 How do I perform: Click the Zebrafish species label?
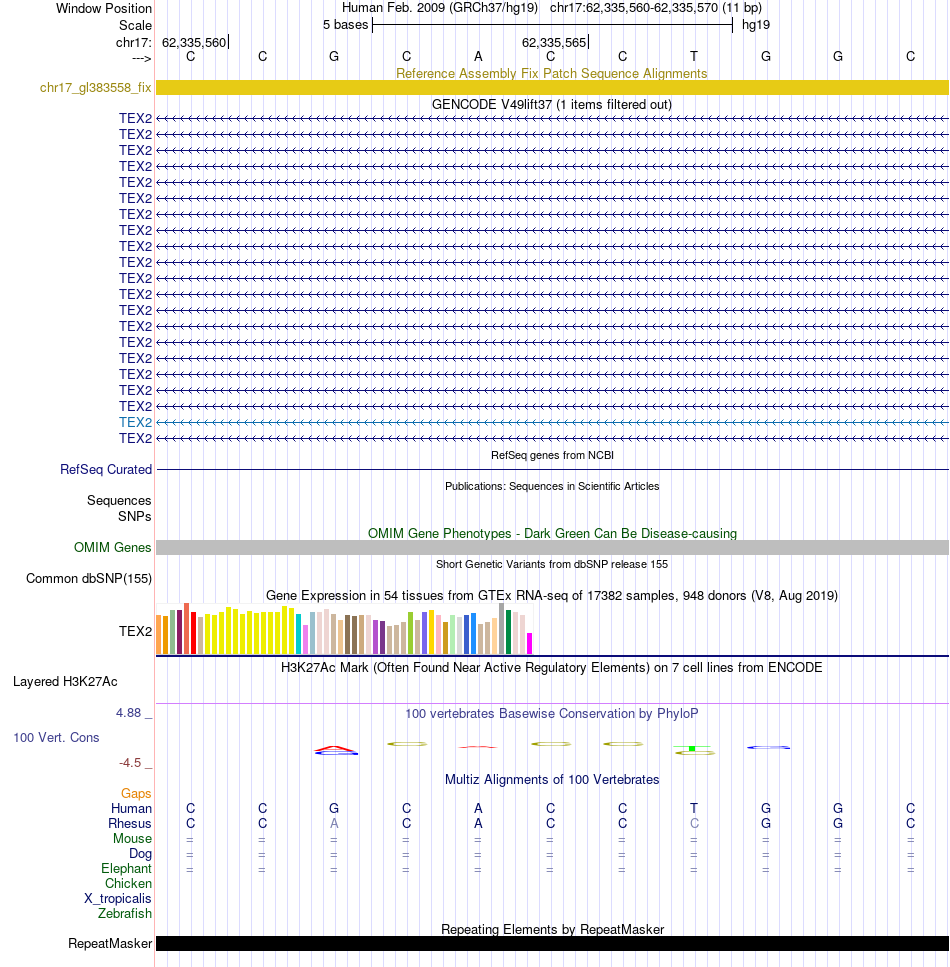pyautogui.click(x=125, y=913)
